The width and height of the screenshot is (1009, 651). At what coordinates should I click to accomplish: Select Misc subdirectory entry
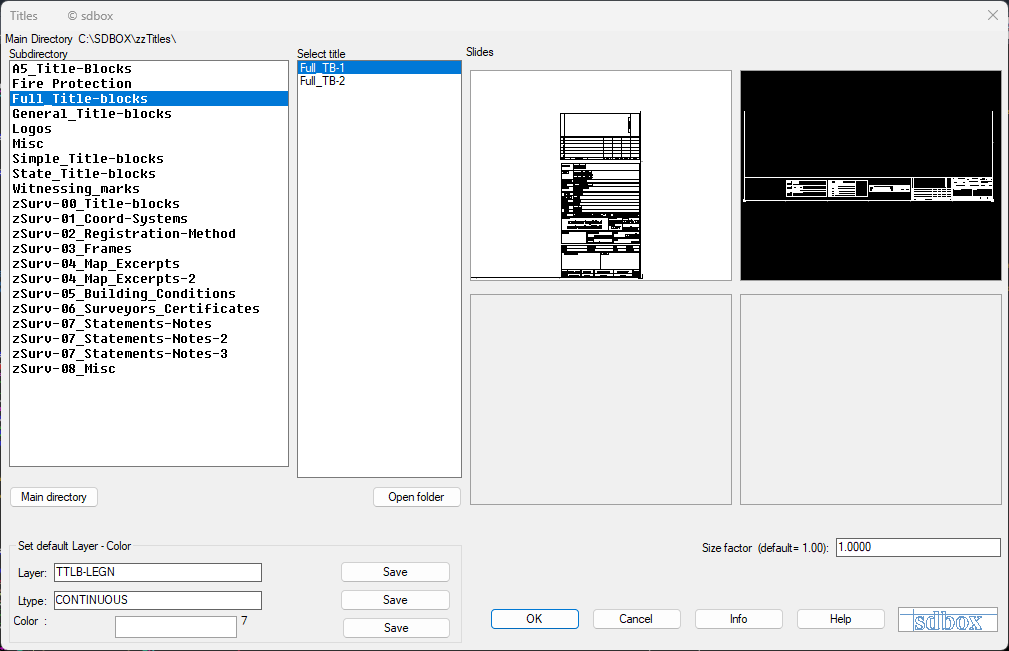pos(149,143)
